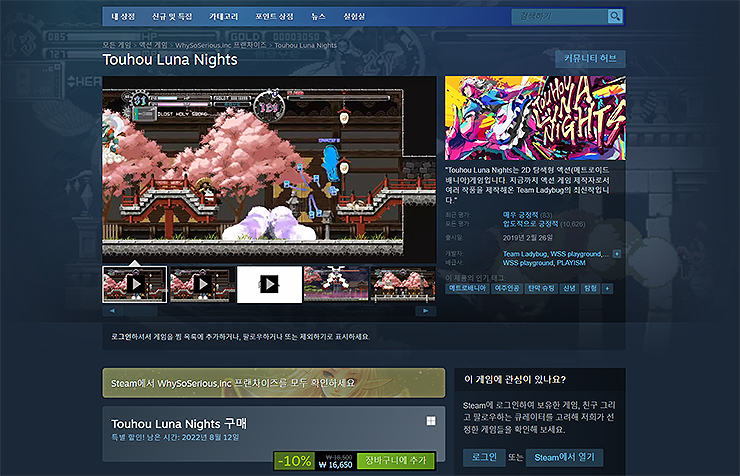This screenshot has height=476, width=740.
Task: Click the store search input field
Action: (560, 17)
